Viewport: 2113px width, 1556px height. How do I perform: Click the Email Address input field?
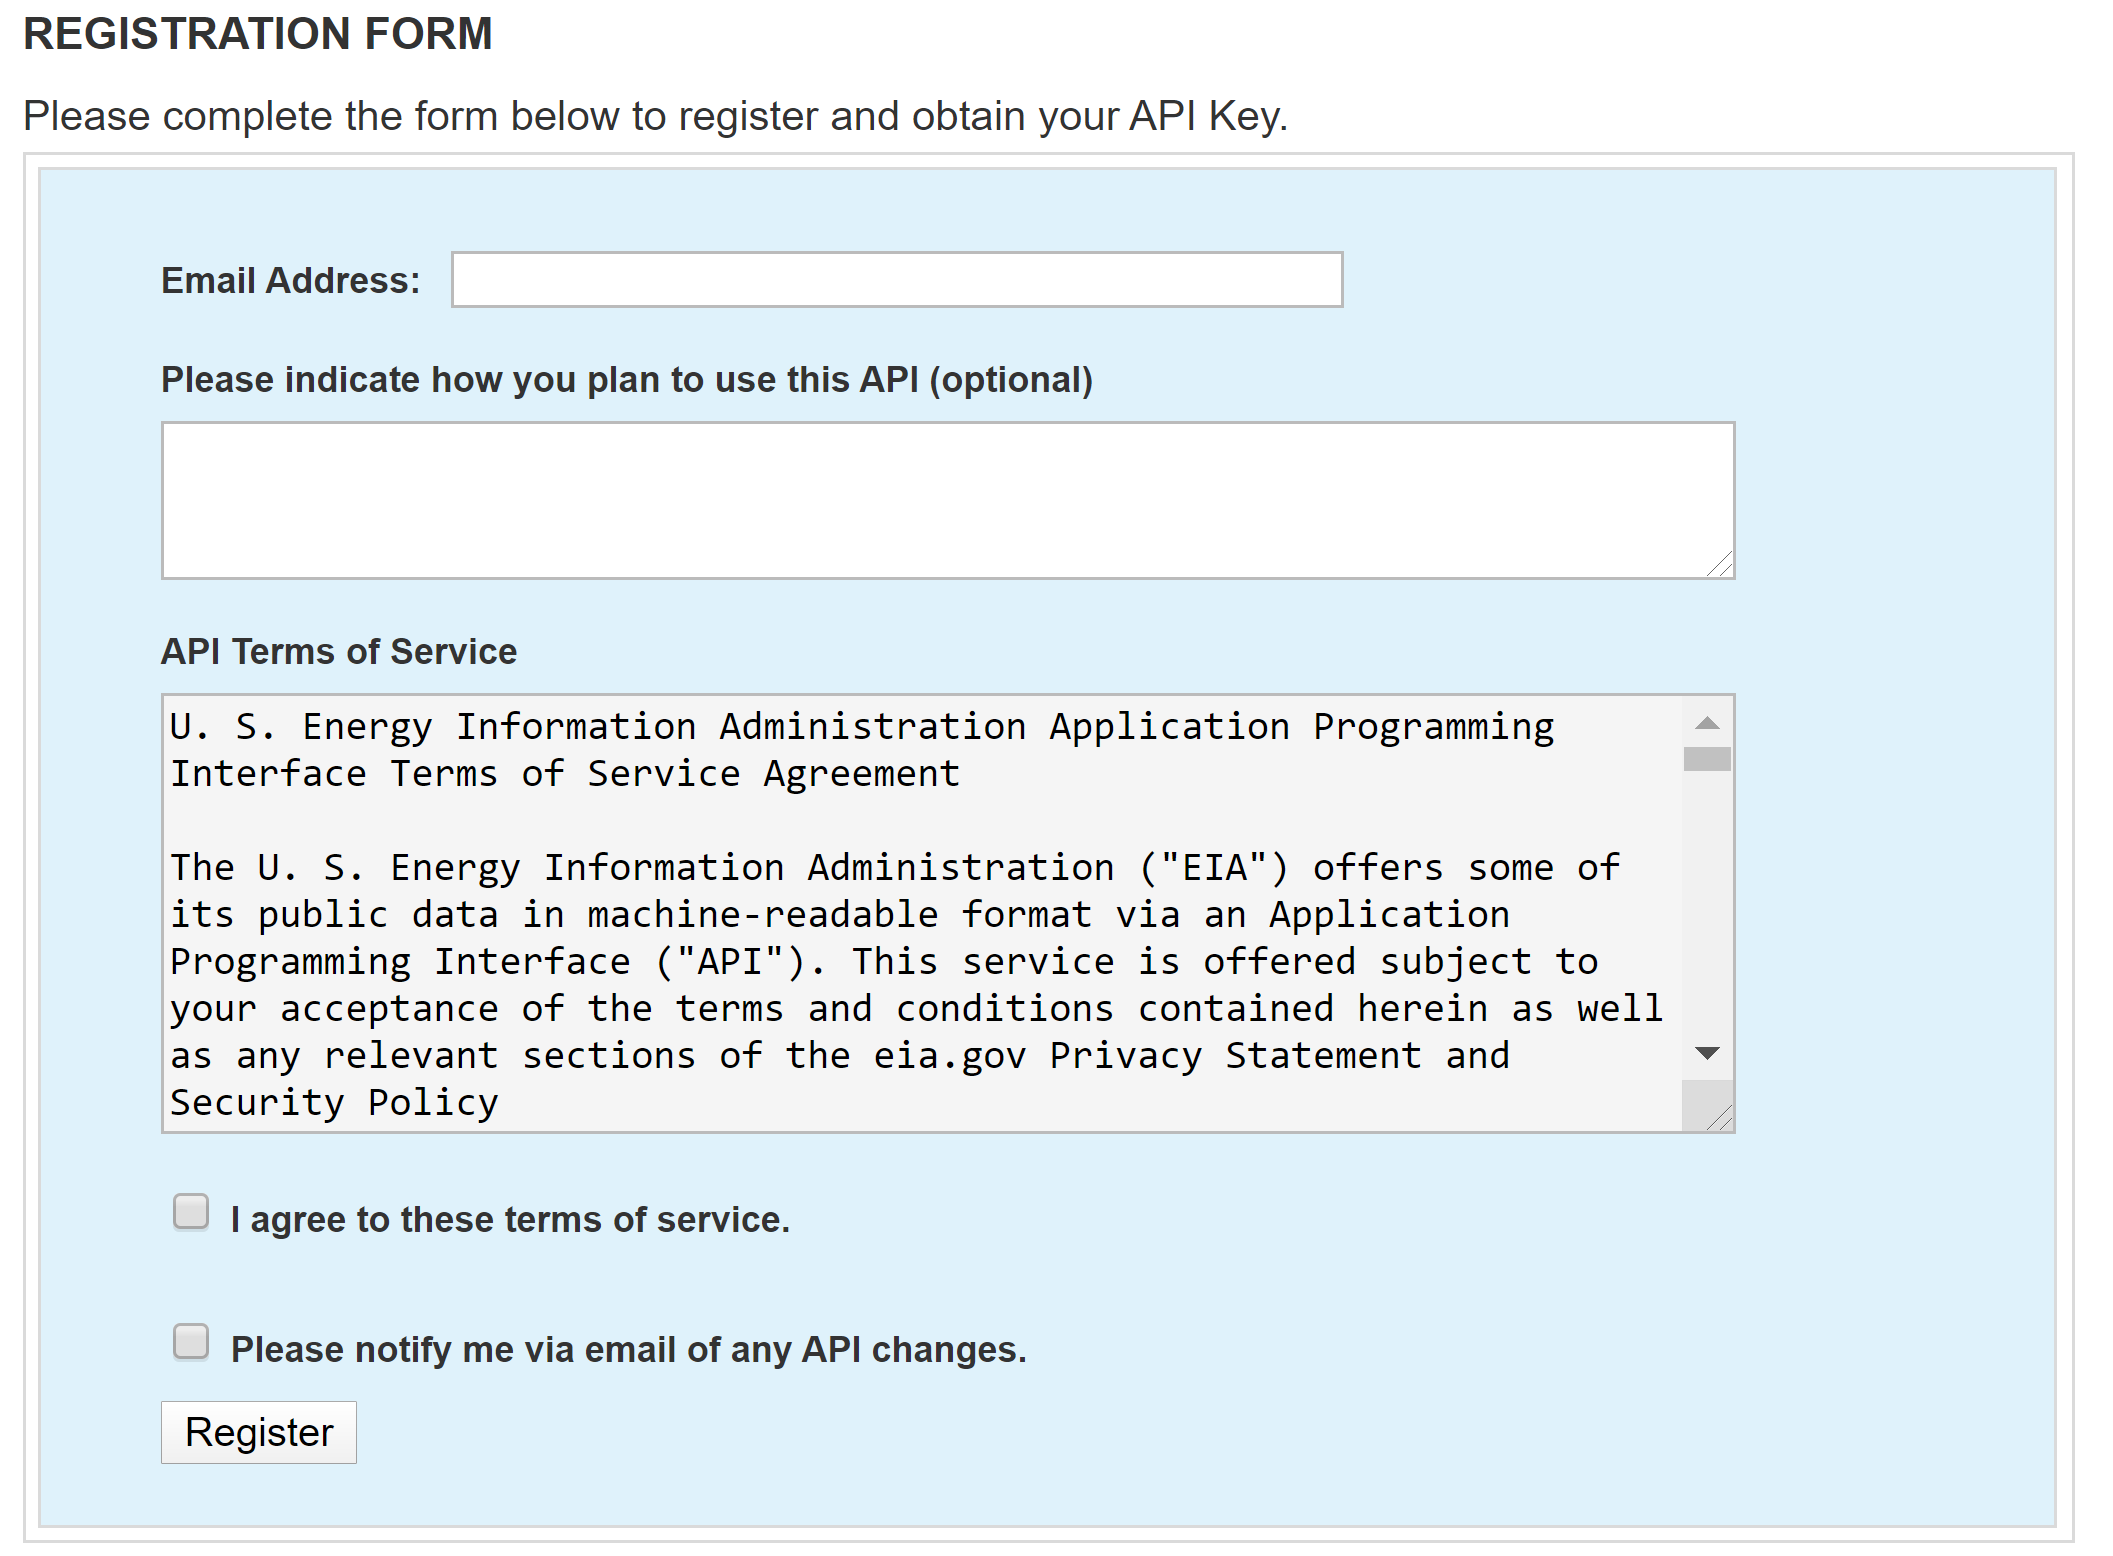click(896, 280)
